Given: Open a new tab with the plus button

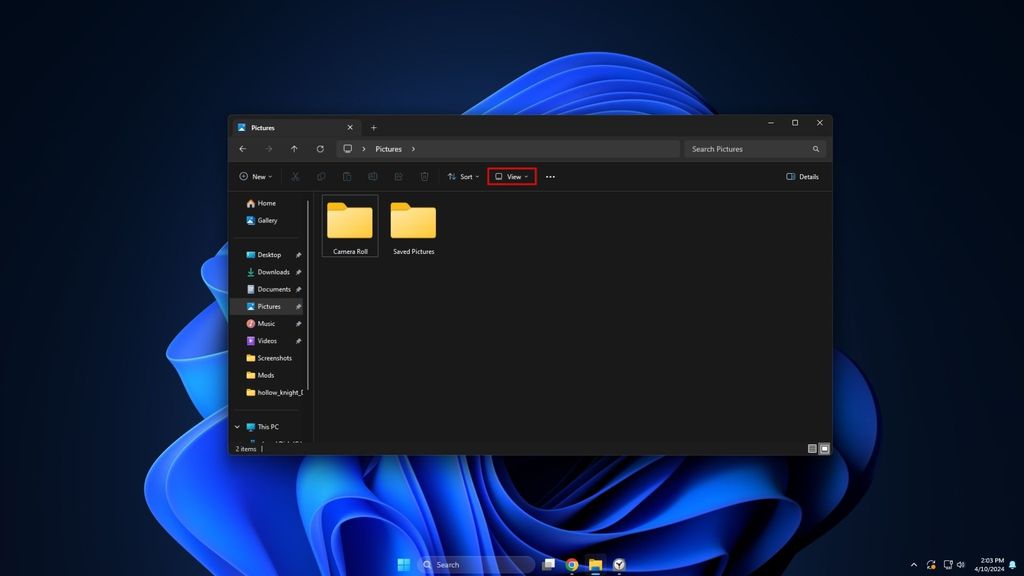Looking at the screenshot, I should (373, 127).
